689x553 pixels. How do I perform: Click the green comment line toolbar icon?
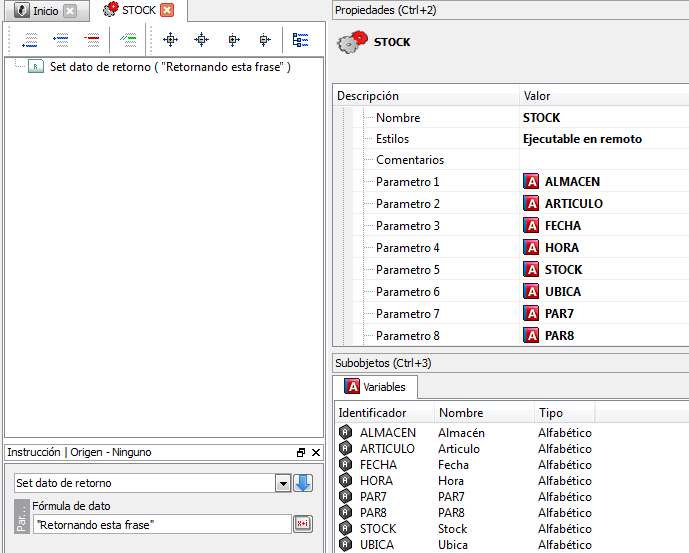coord(128,40)
